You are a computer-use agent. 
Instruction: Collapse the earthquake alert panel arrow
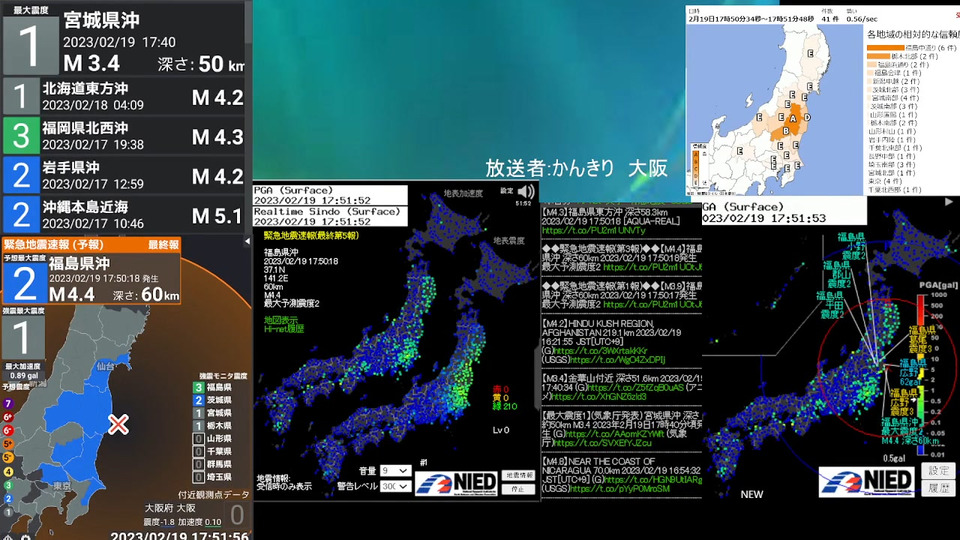pyautogui.click(x=247, y=241)
